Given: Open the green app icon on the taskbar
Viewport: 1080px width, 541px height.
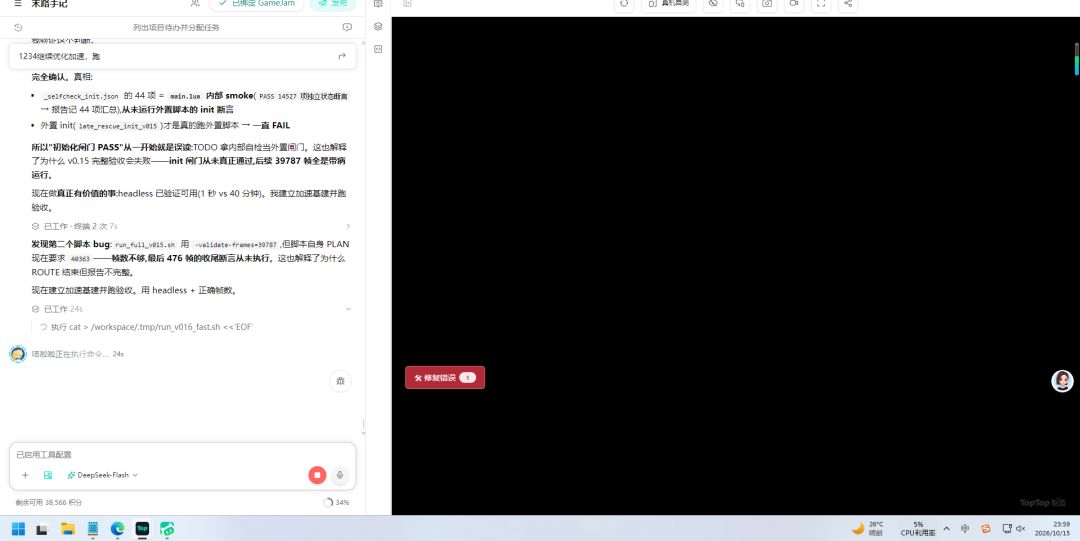Looking at the screenshot, I should [167, 529].
